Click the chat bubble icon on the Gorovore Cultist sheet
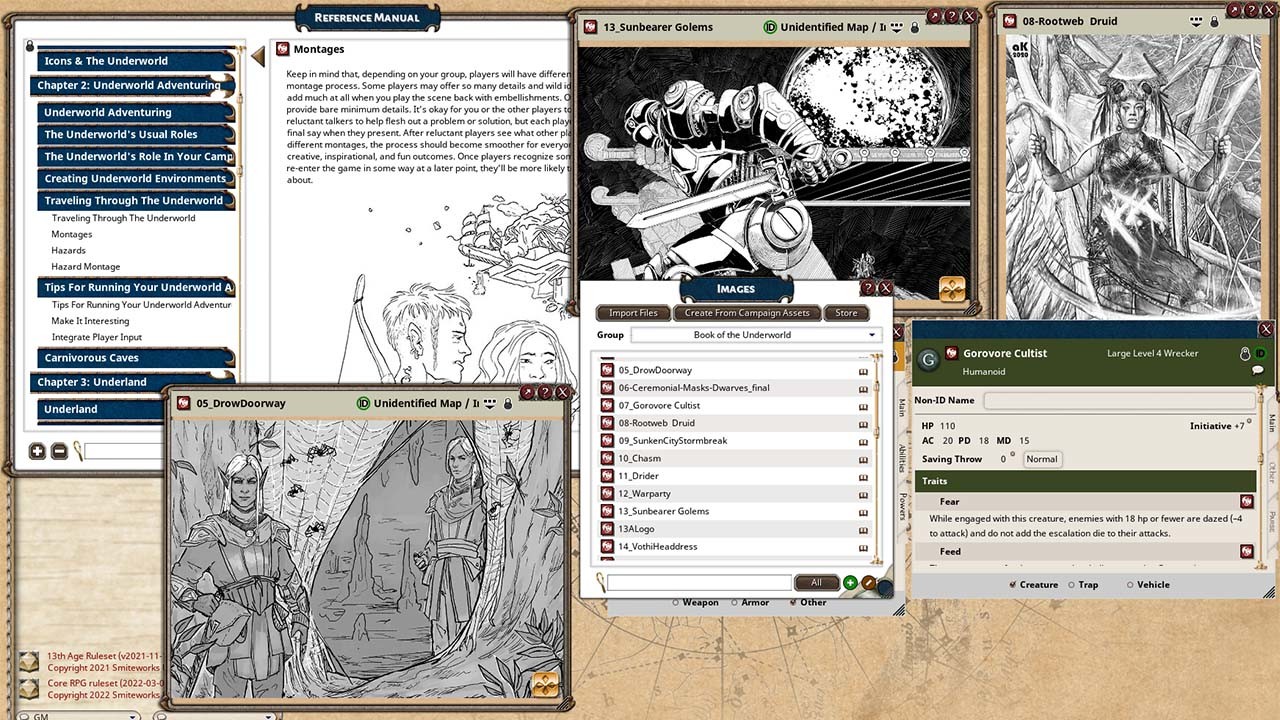 tap(1258, 370)
